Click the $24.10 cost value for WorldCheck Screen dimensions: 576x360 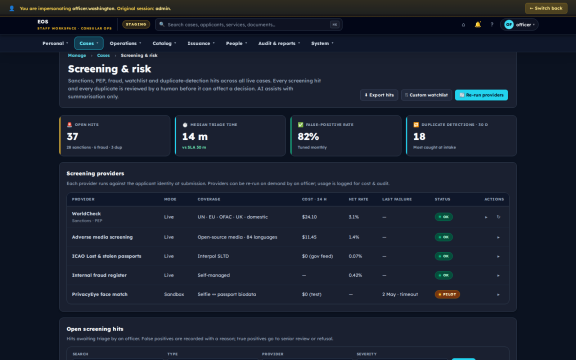tap(309, 217)
